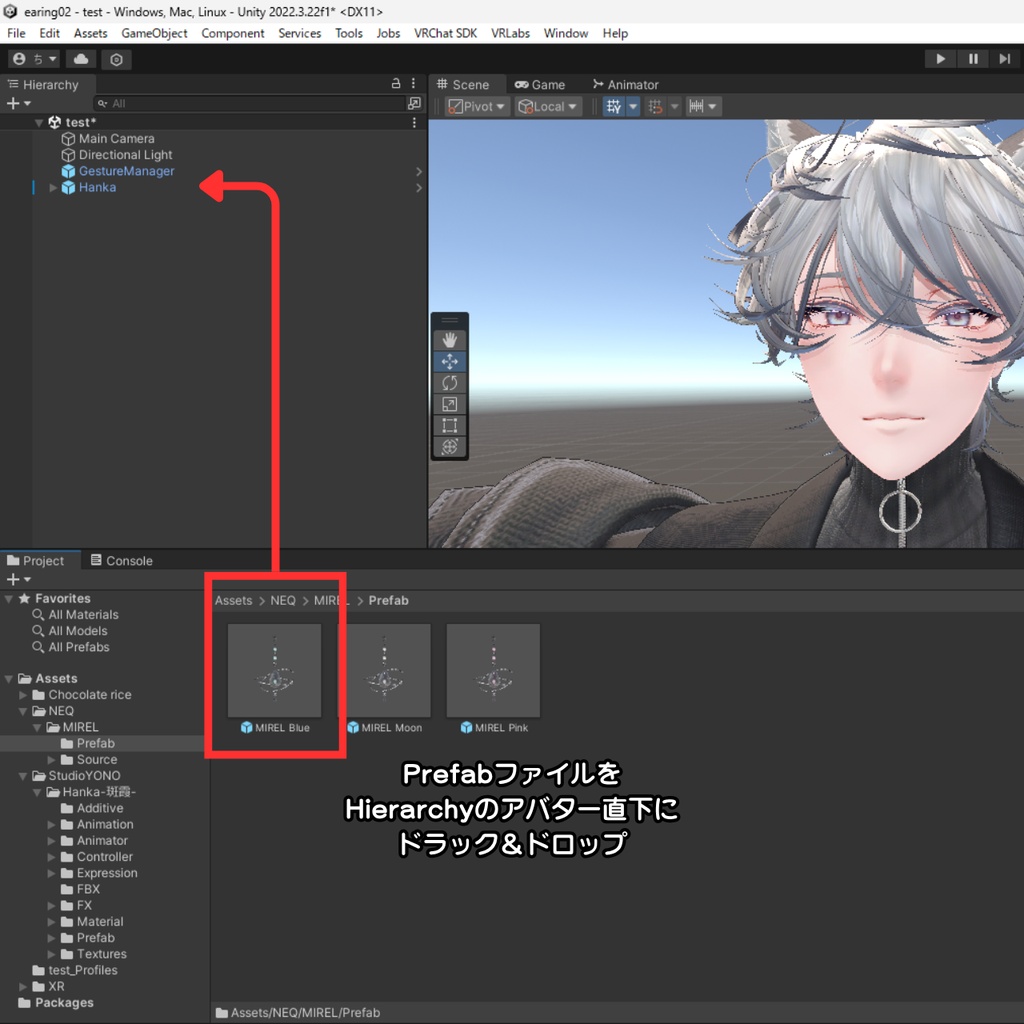Collapse the test scene foldout
Image resolution: width=1024 pixels, height=1024 pixels.
[x=39, y=122]
